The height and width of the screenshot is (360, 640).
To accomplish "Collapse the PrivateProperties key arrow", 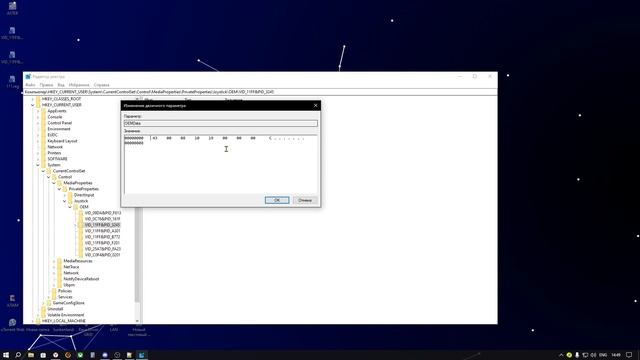I will point(59,189).
